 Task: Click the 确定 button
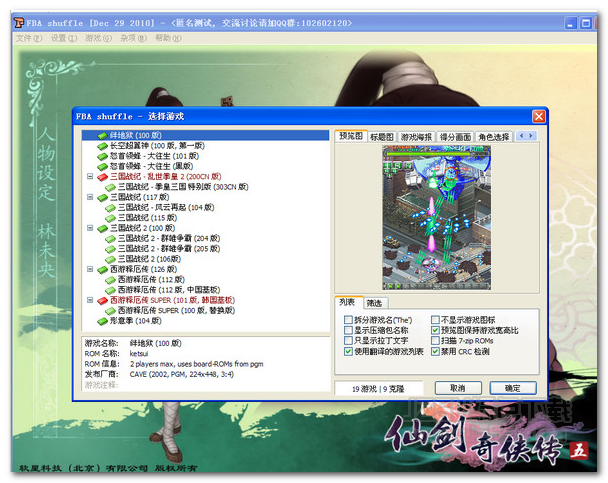(513, 388)
